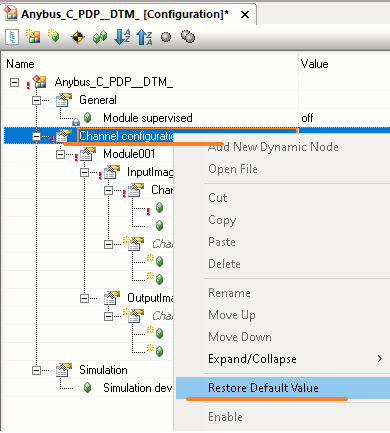Click the Simulation device green gem icon
The width and height of the screenshot is (390, 433).
pyautogui.click(x=87, y=388)
